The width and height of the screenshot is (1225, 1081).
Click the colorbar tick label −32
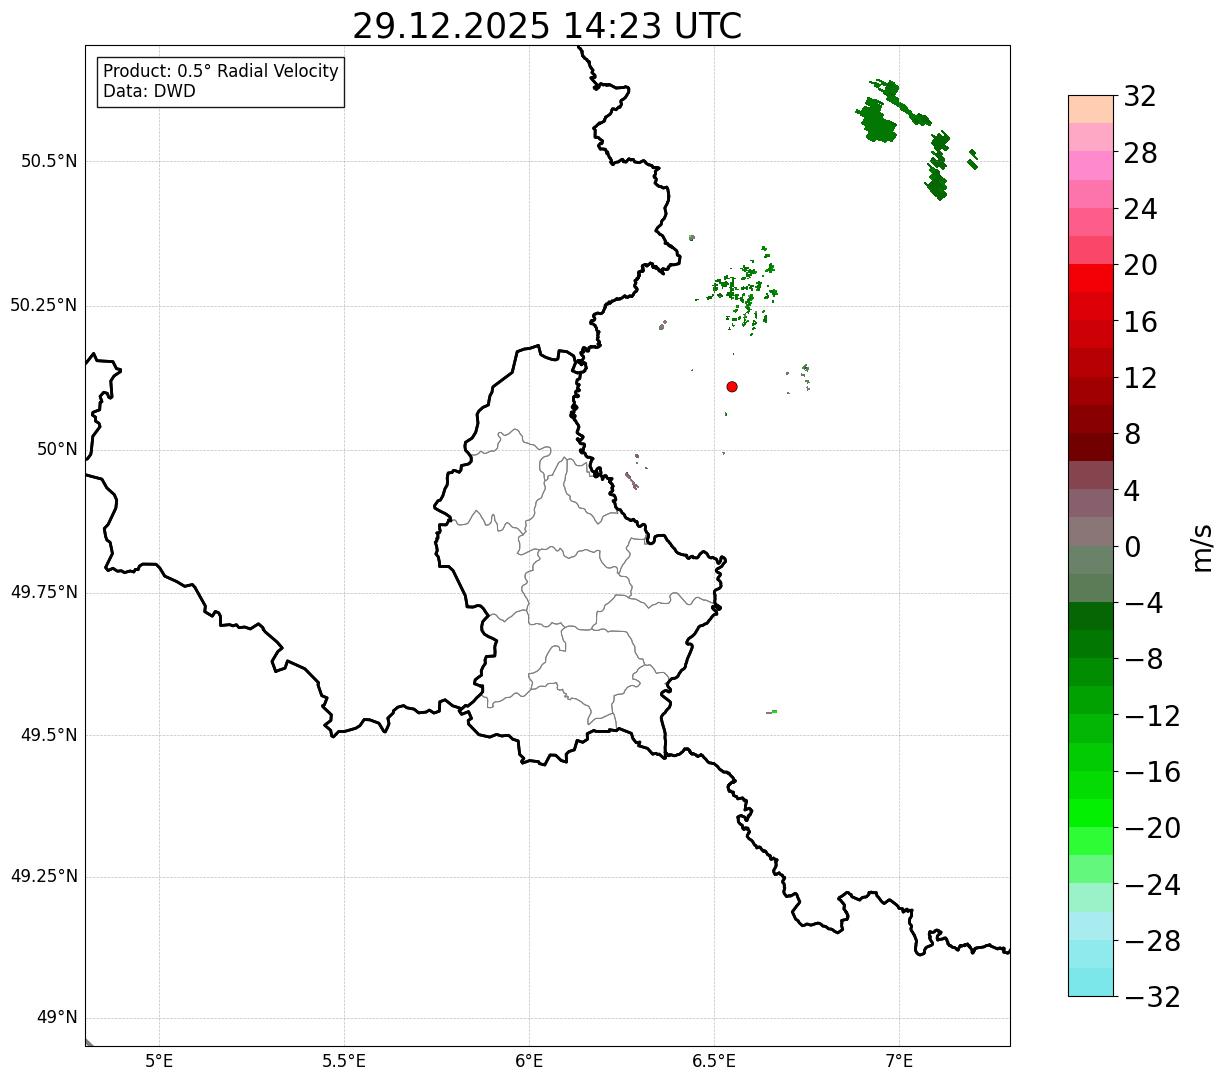1152,997
